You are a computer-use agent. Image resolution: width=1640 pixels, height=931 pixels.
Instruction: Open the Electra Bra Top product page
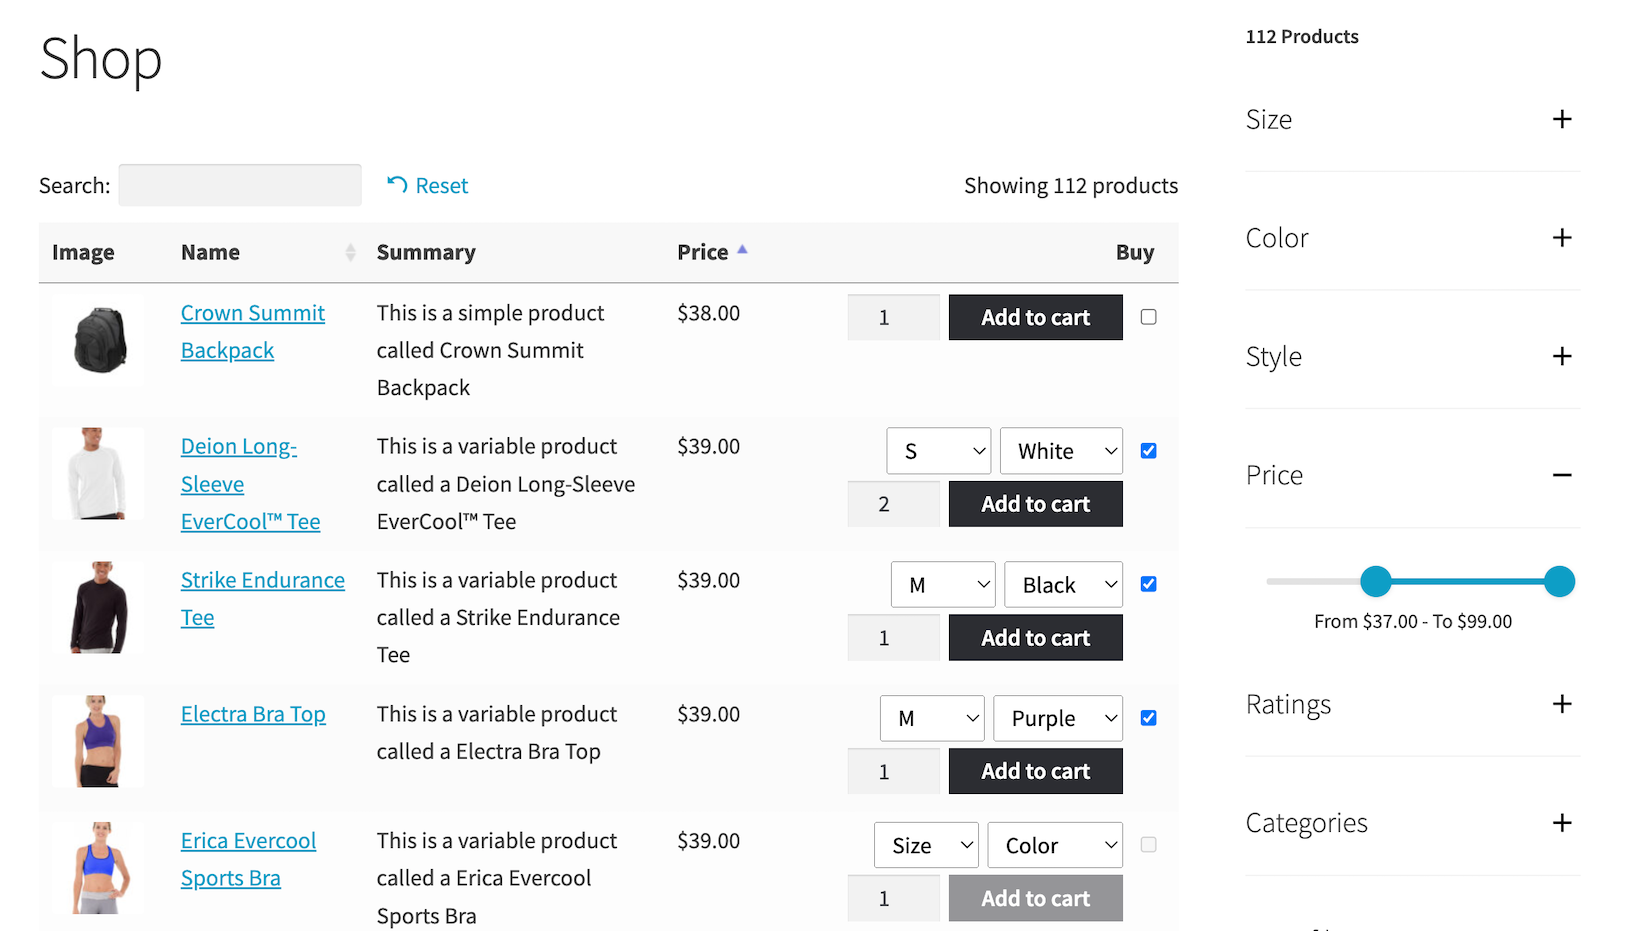click(252, 714)
